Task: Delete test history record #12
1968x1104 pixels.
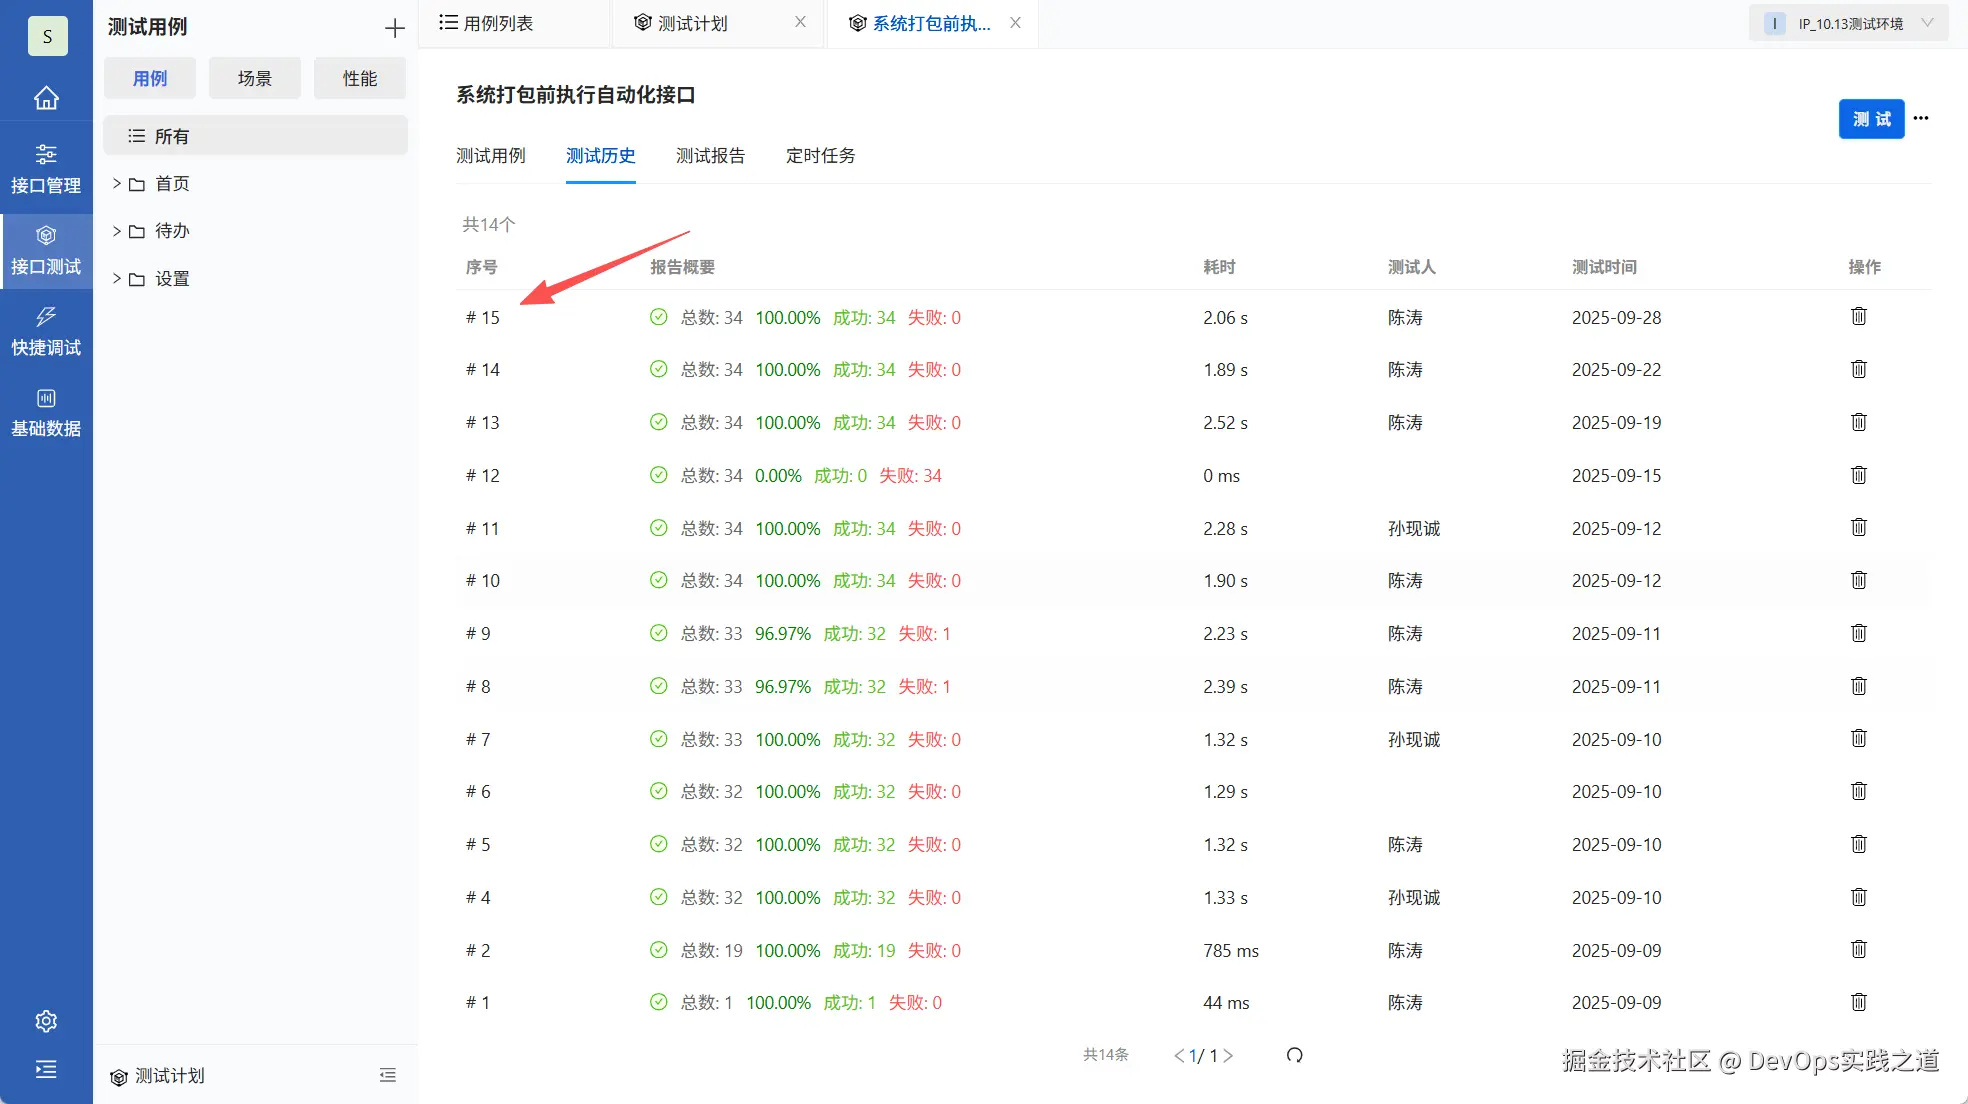Action: 1858,475
